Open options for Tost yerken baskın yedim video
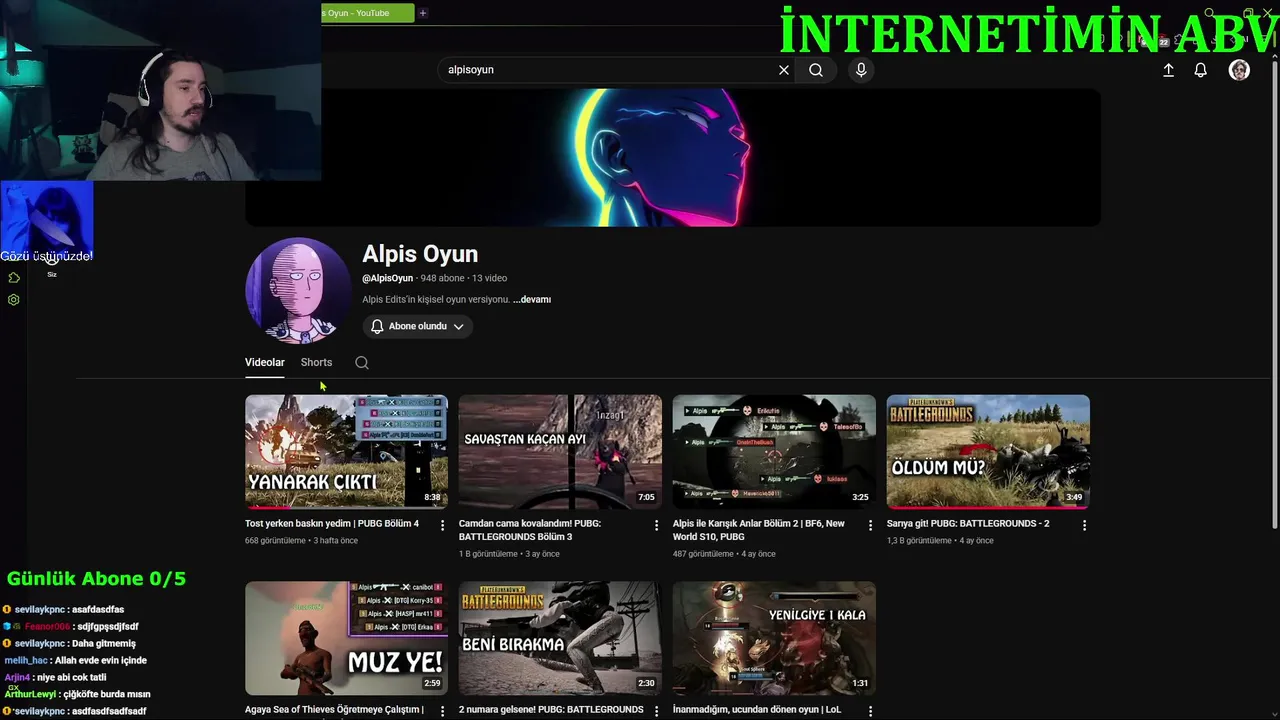Viewport: 1280px width, 720px height. (x=442, y=525)
